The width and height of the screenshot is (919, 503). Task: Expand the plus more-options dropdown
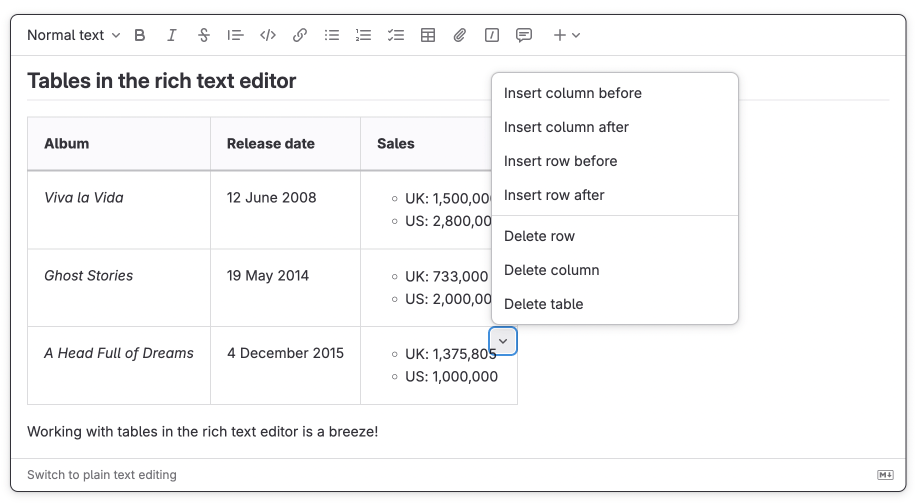coord(566,35)
